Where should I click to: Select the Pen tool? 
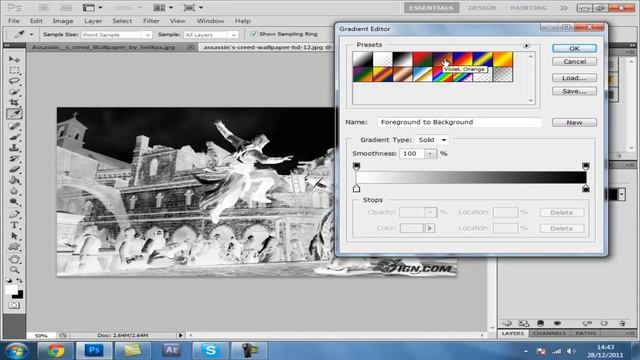pyautogui.click(x=14, y=214)
